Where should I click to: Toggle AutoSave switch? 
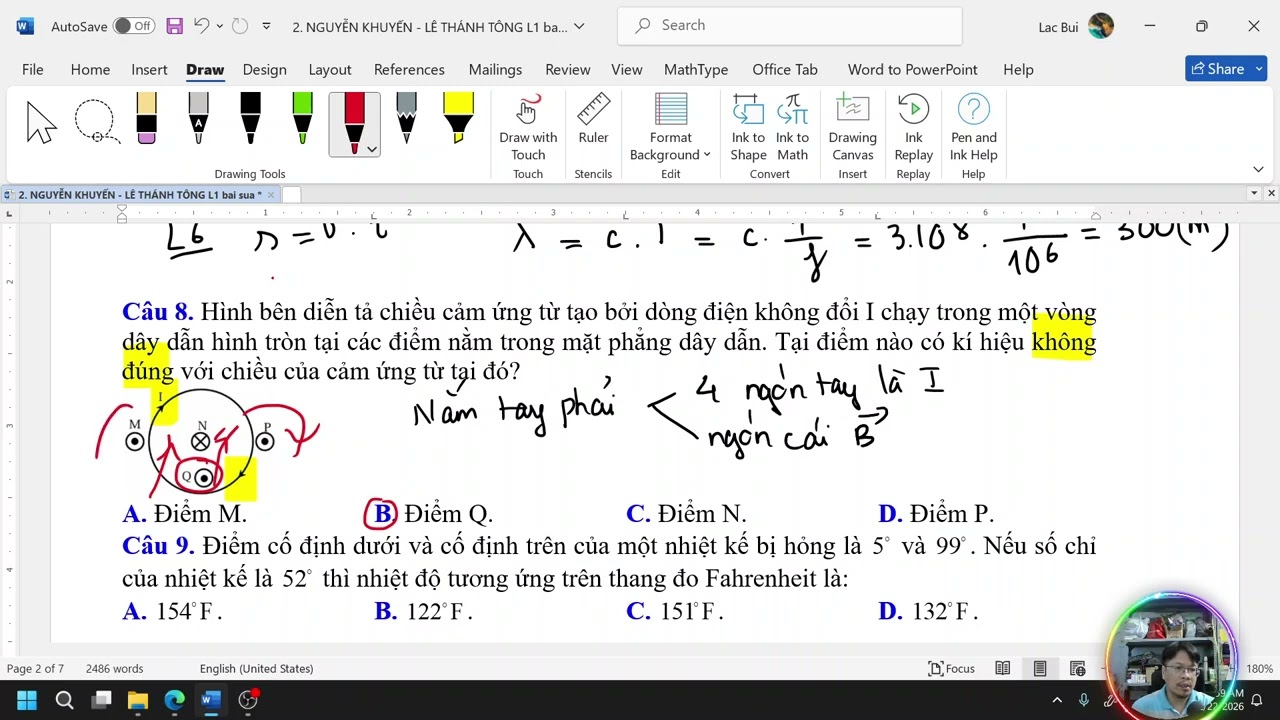133,26
